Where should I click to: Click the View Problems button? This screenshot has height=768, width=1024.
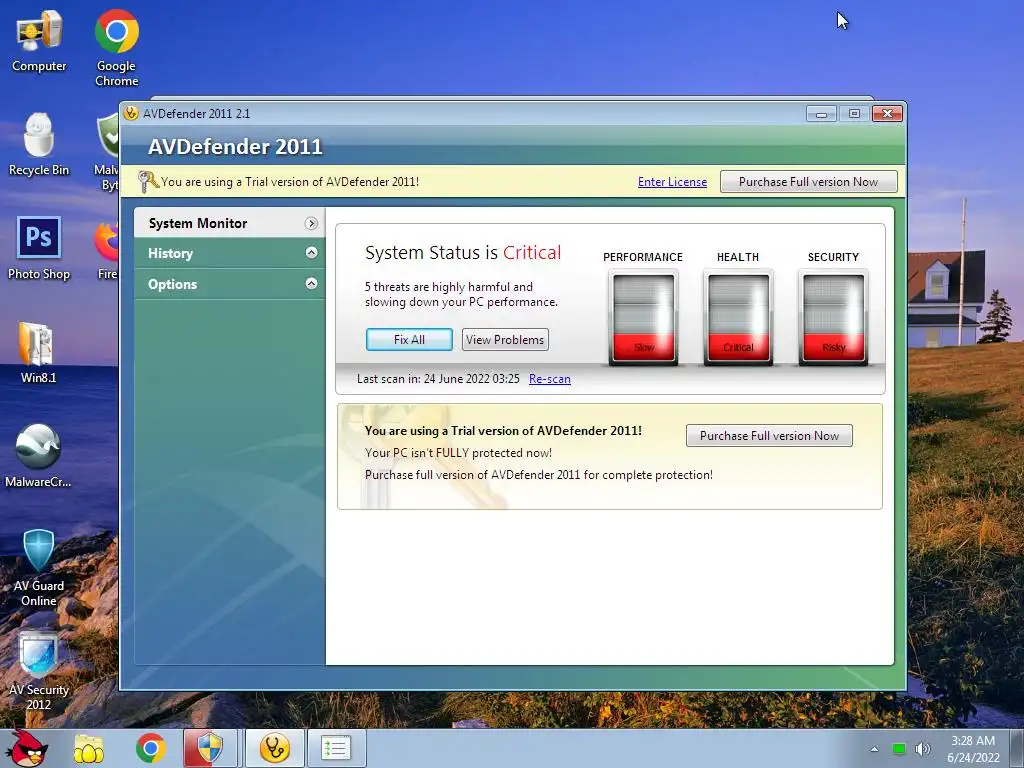pos(505,340)
